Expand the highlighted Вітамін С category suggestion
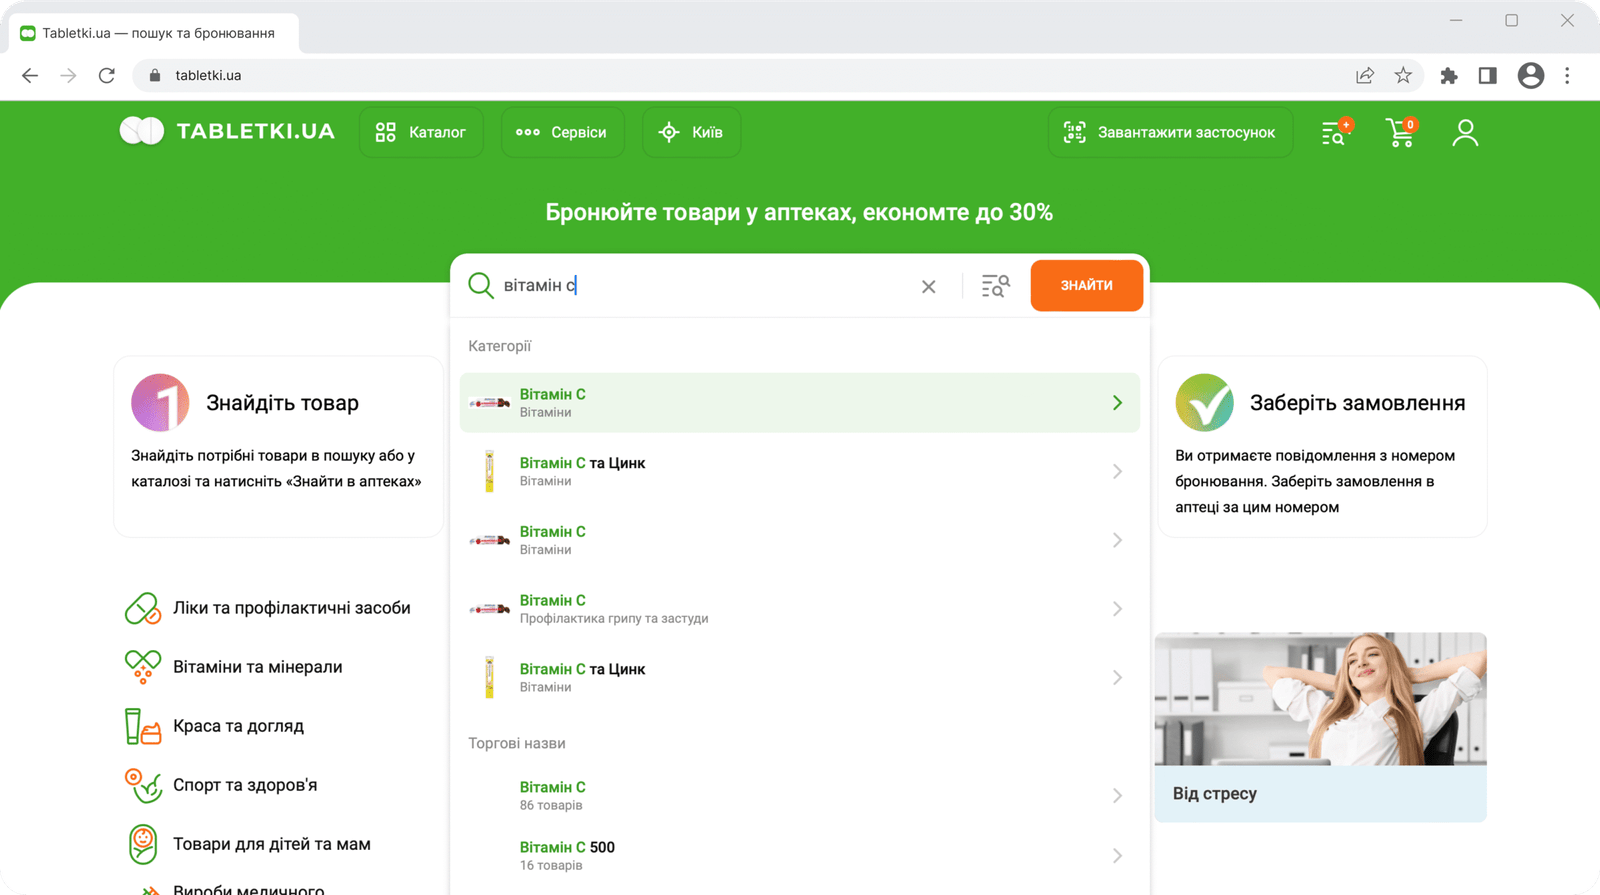The width and height of the screenshot is (1600, 895). [x=1117, y=403]
